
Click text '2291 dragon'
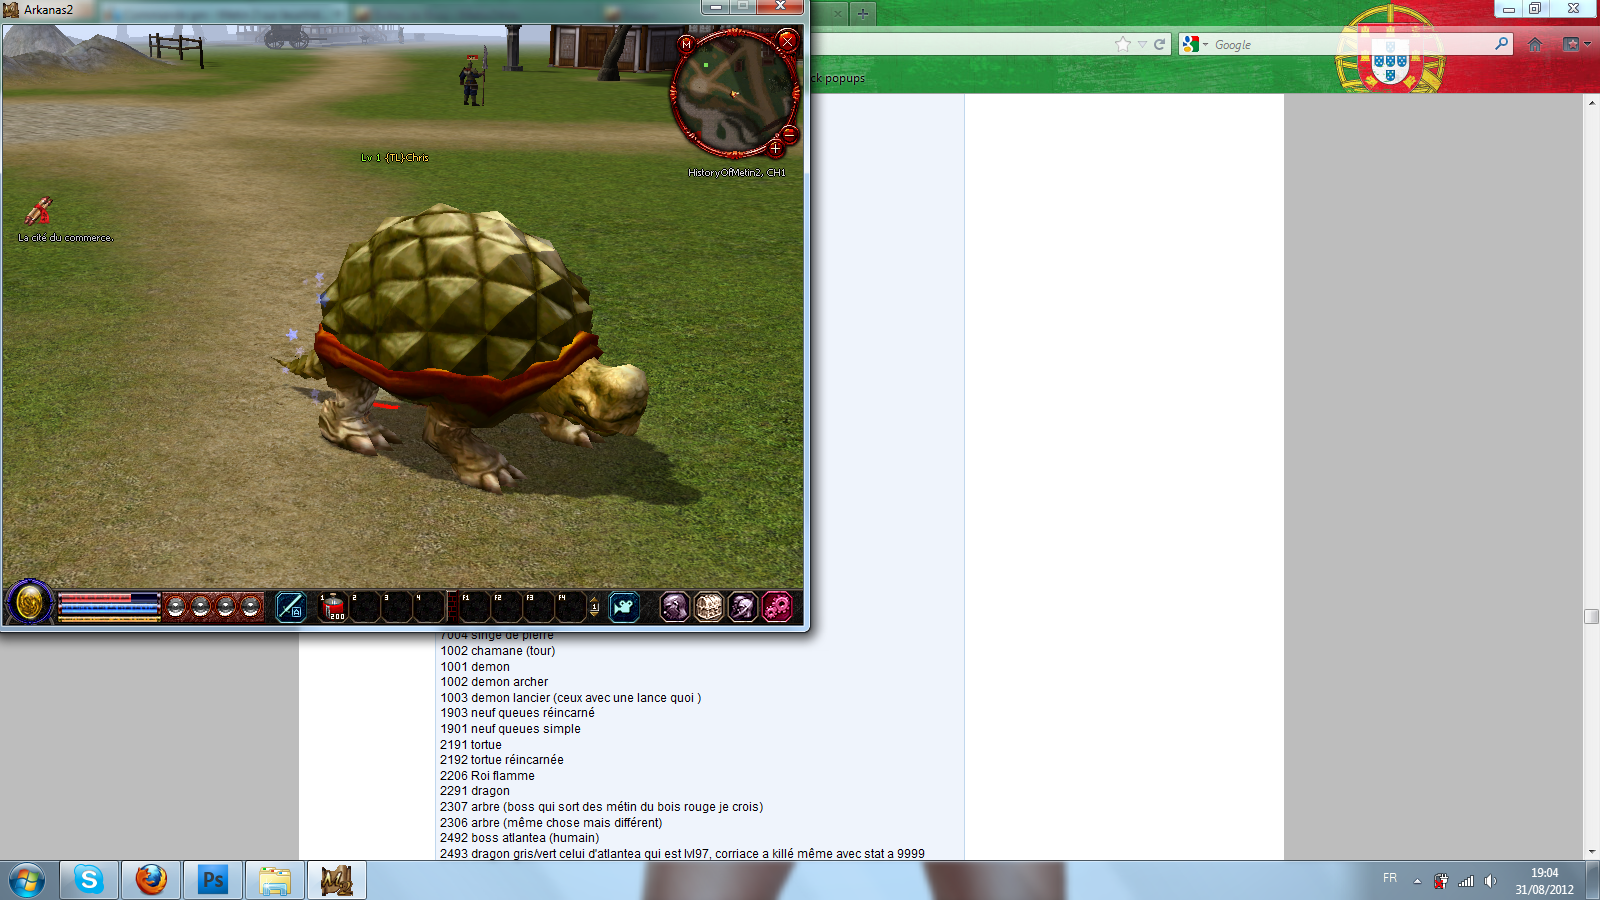tap(475, 791)
